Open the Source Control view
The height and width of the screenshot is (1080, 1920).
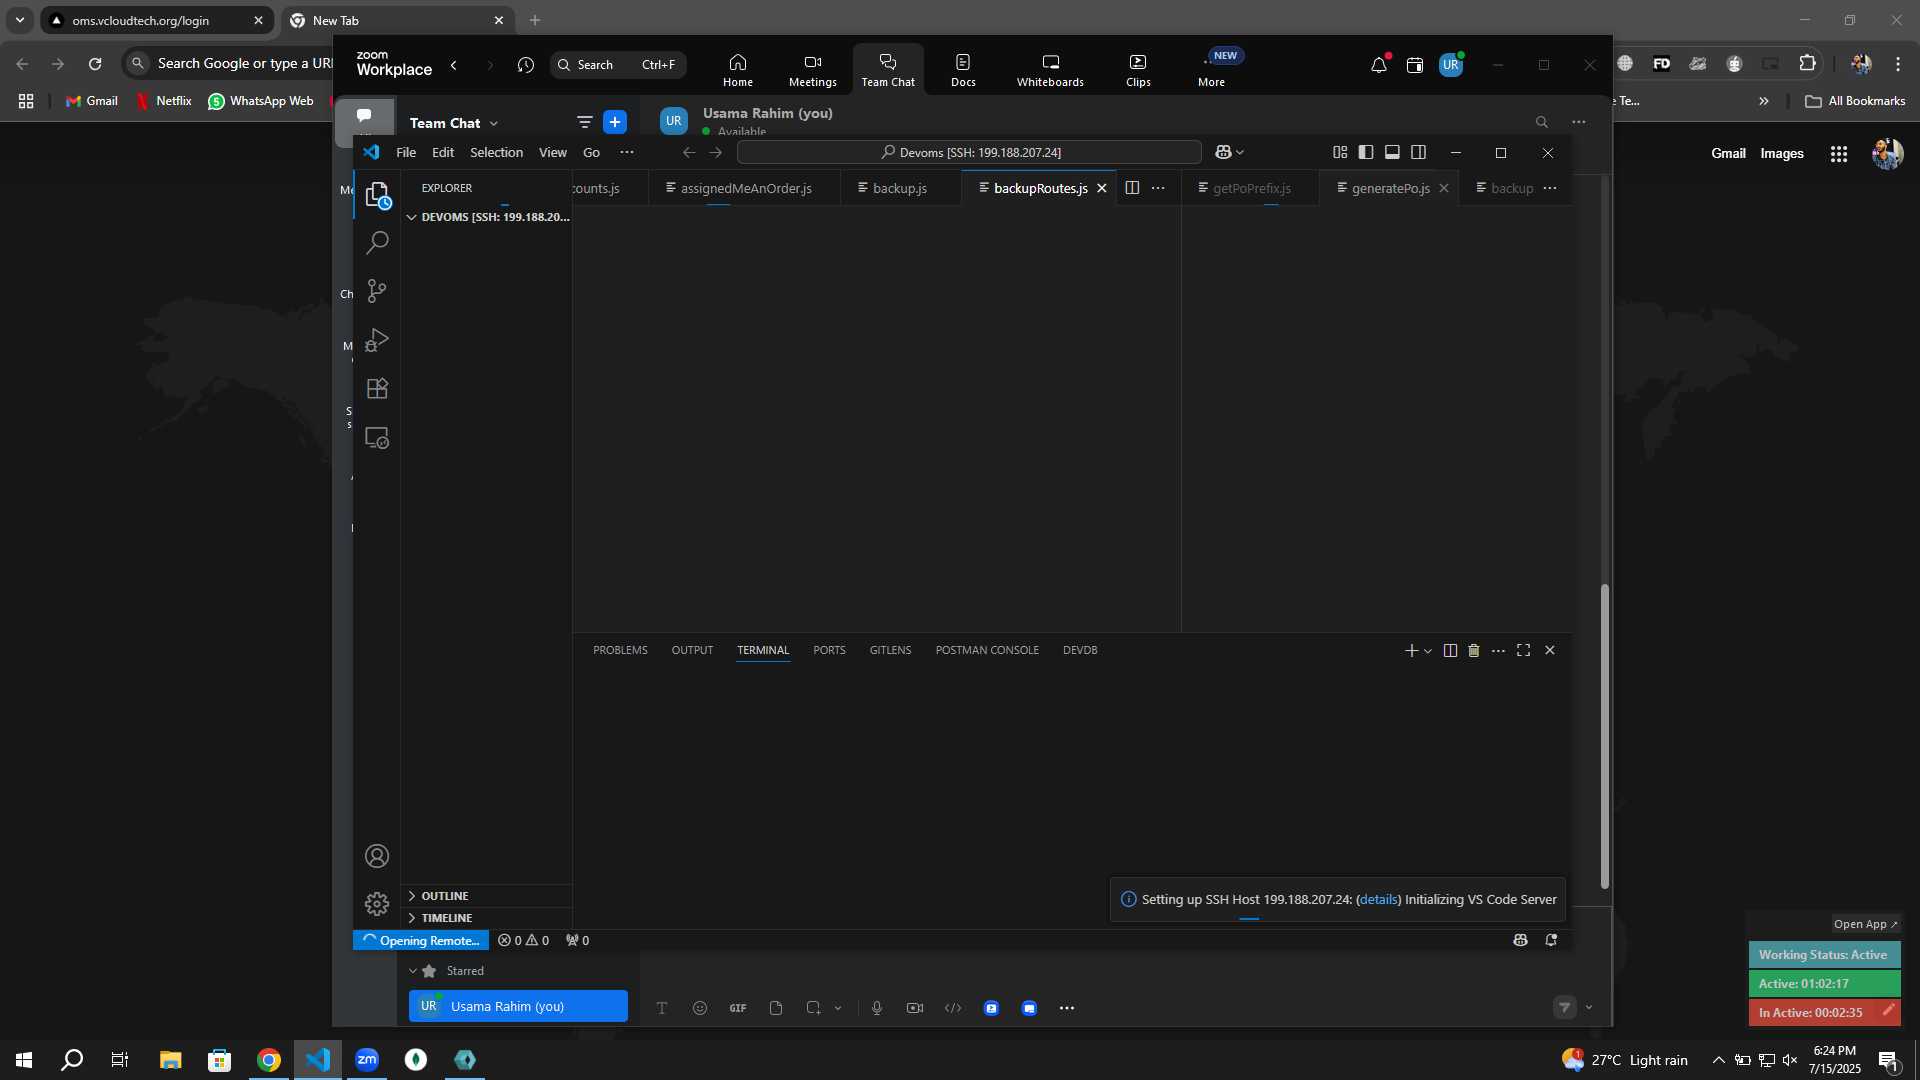tap(377, 291)
